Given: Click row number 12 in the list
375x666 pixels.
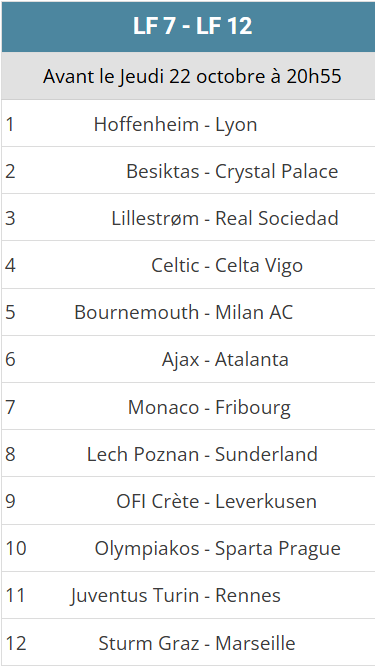Looking at the screenshot, I should click(16, 643).
